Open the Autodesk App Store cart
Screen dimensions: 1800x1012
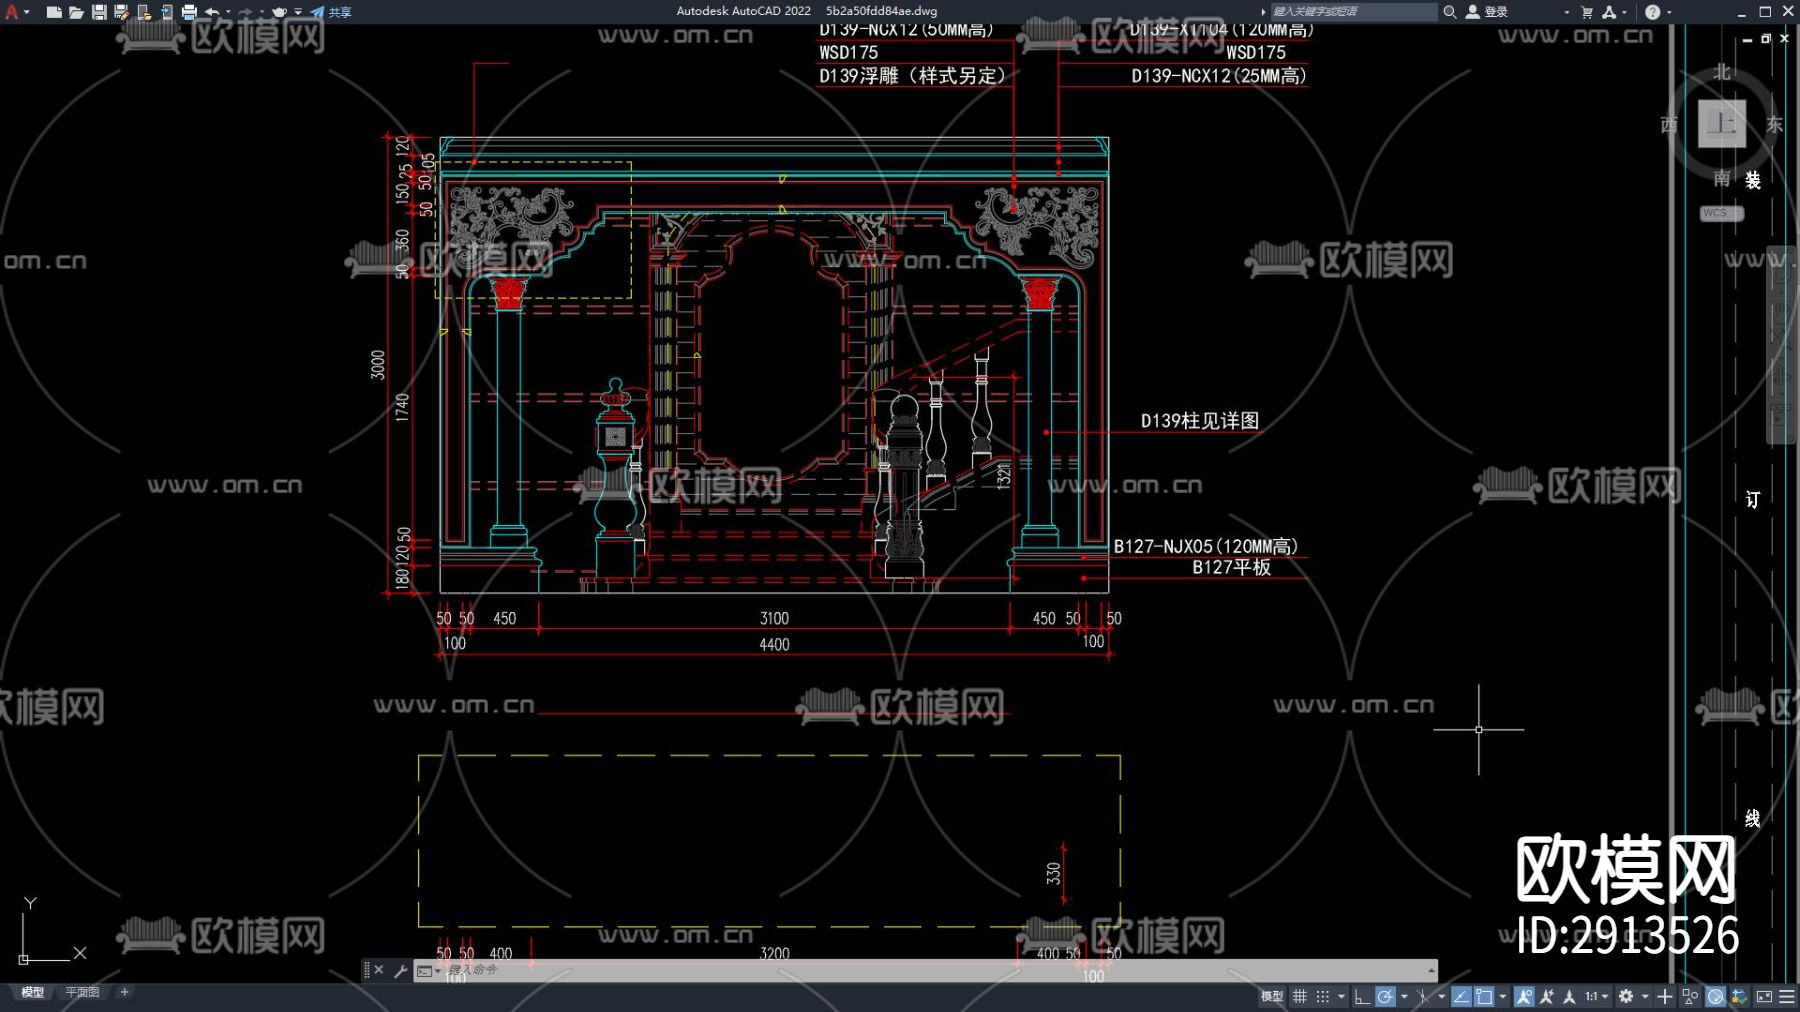[x=1586, y=12]
